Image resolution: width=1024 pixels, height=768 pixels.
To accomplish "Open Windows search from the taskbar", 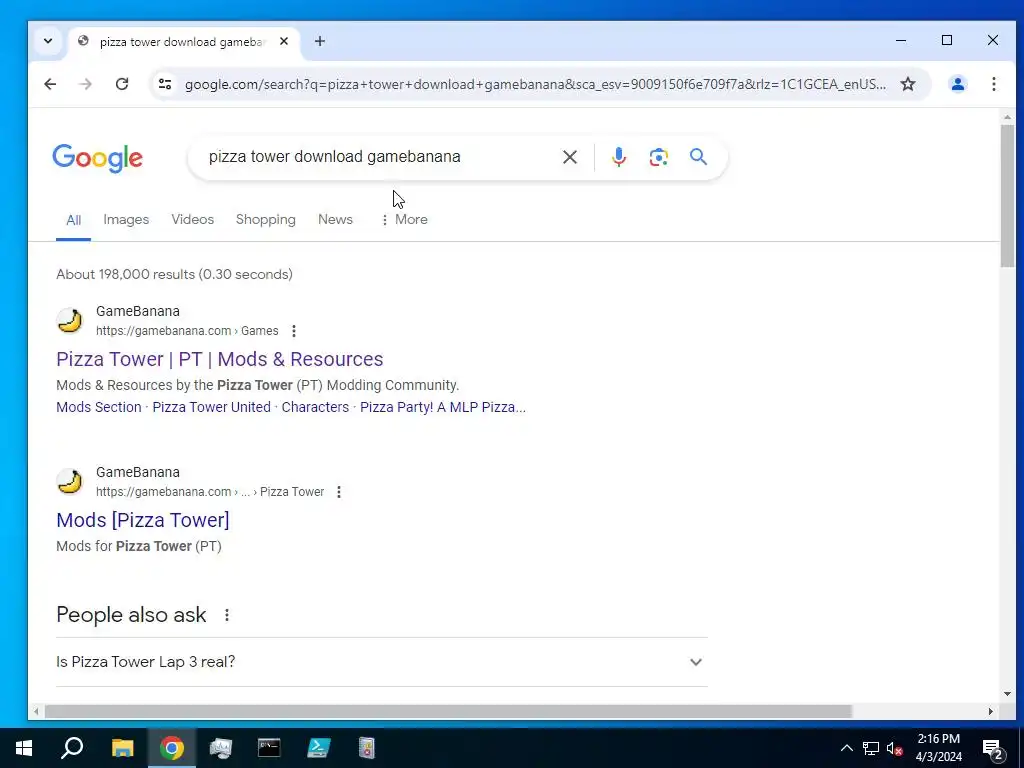I will tap(72, 748).
